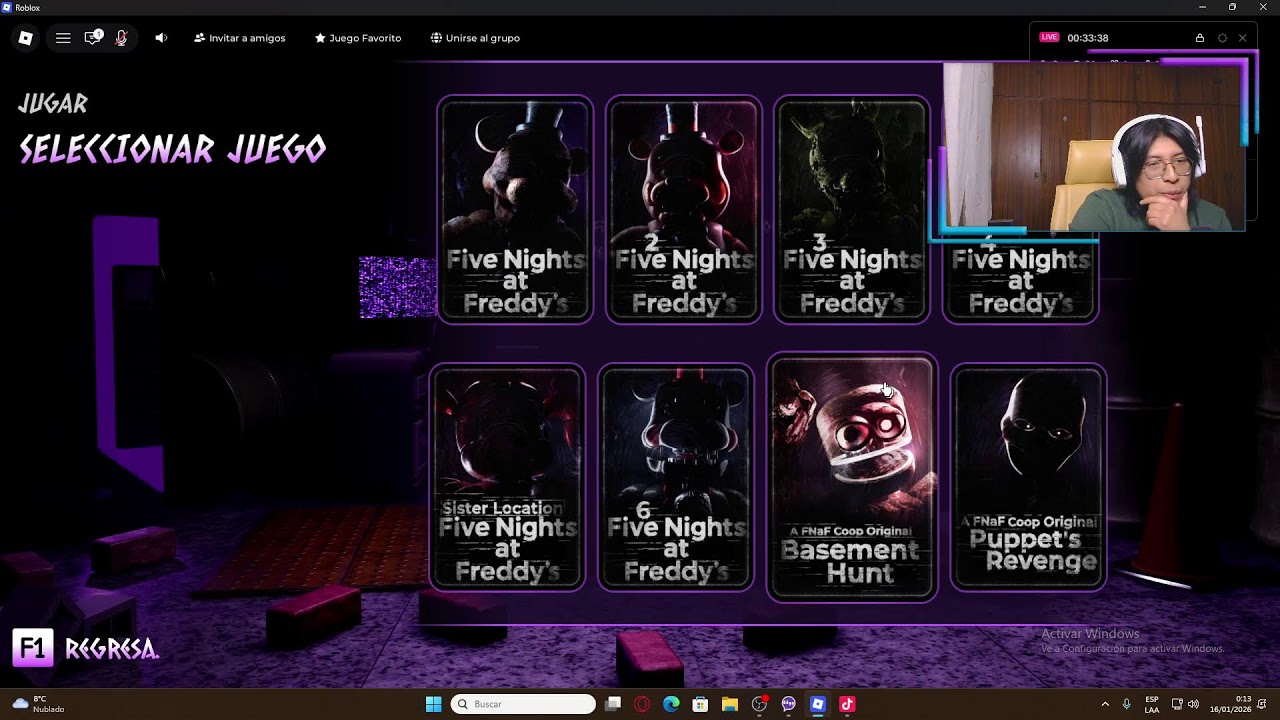Toggle the lock on the stream overlay

(x=1199, y=38)
